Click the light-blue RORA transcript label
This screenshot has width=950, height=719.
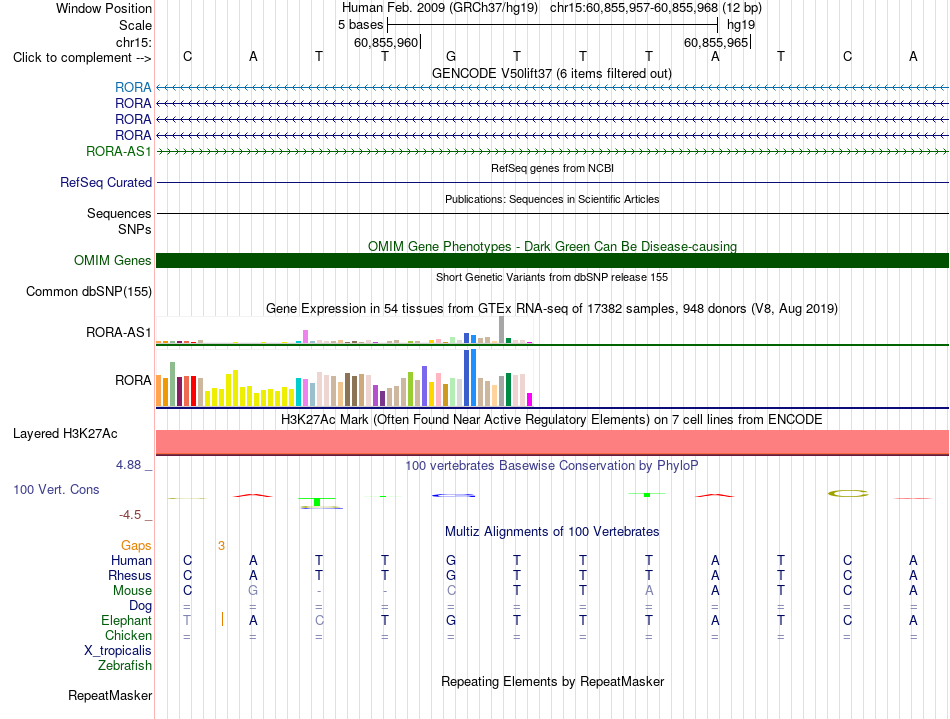pos(133,87)
